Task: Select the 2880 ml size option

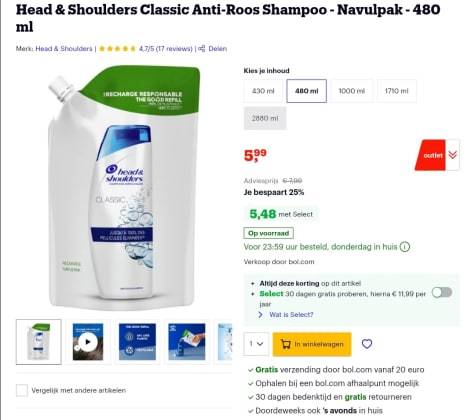Action: click(265, 118)
